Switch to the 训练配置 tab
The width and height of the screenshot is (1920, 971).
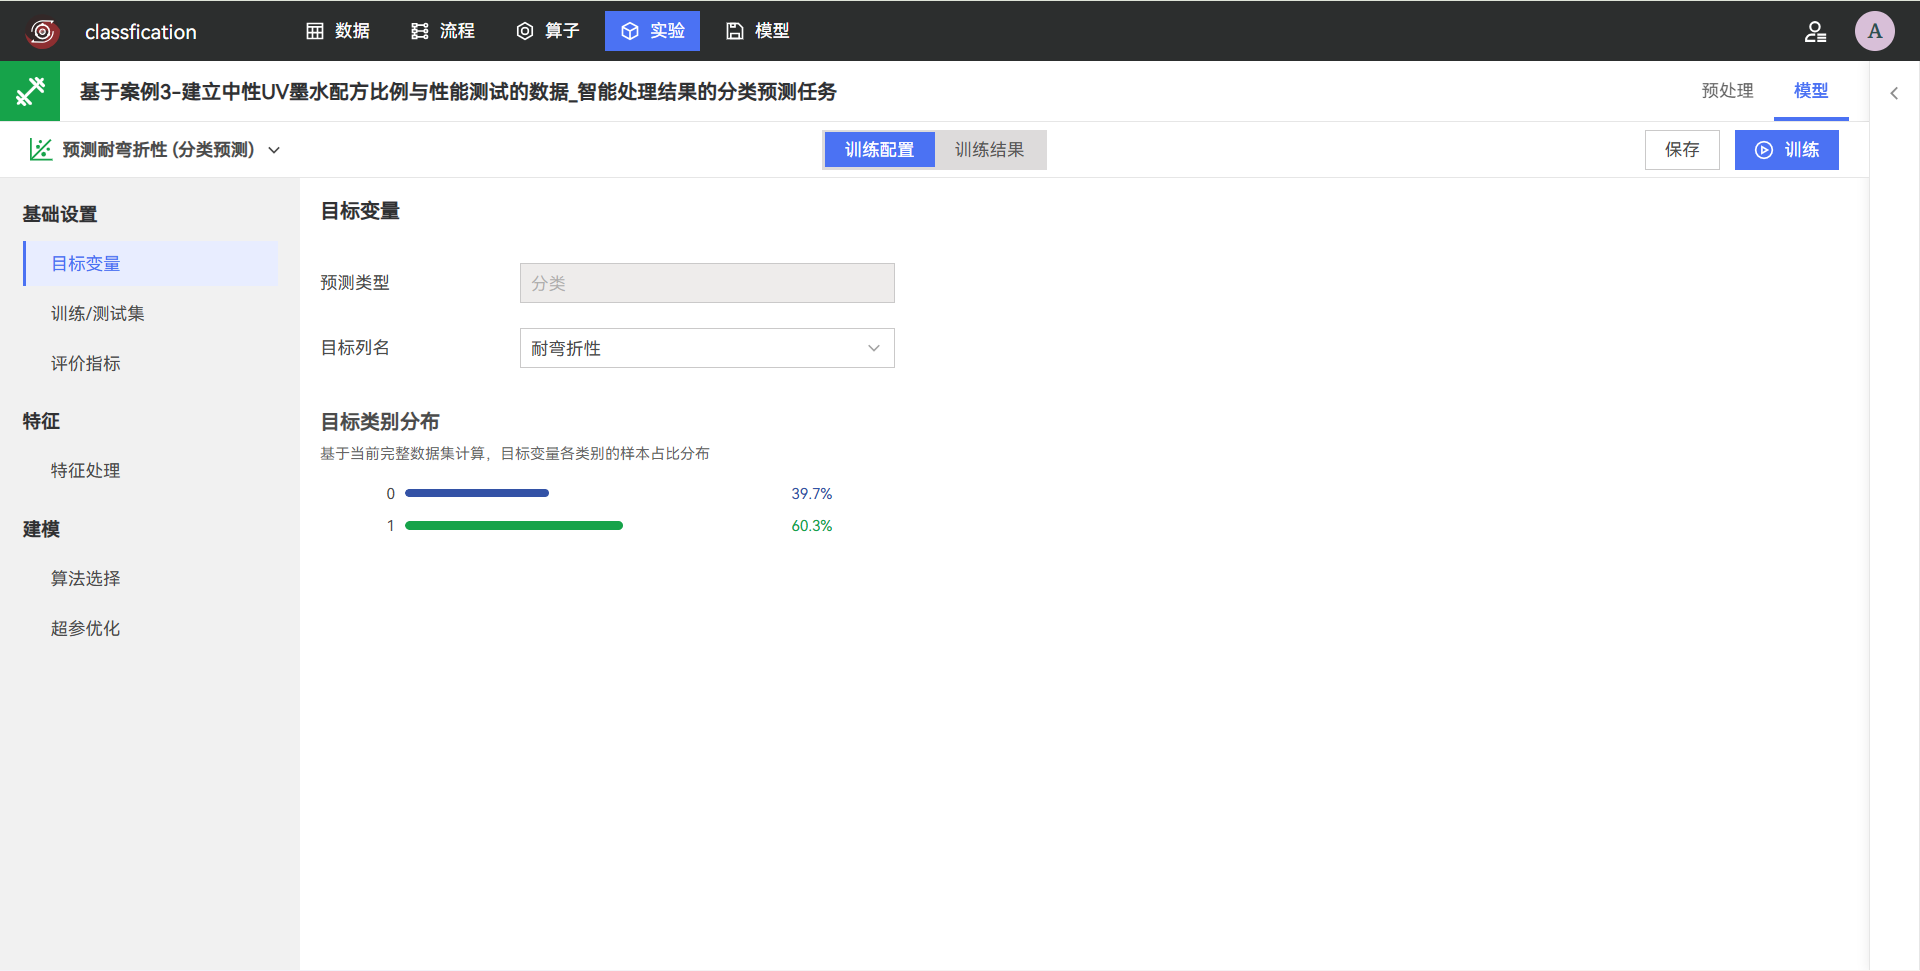coord(879,150)
